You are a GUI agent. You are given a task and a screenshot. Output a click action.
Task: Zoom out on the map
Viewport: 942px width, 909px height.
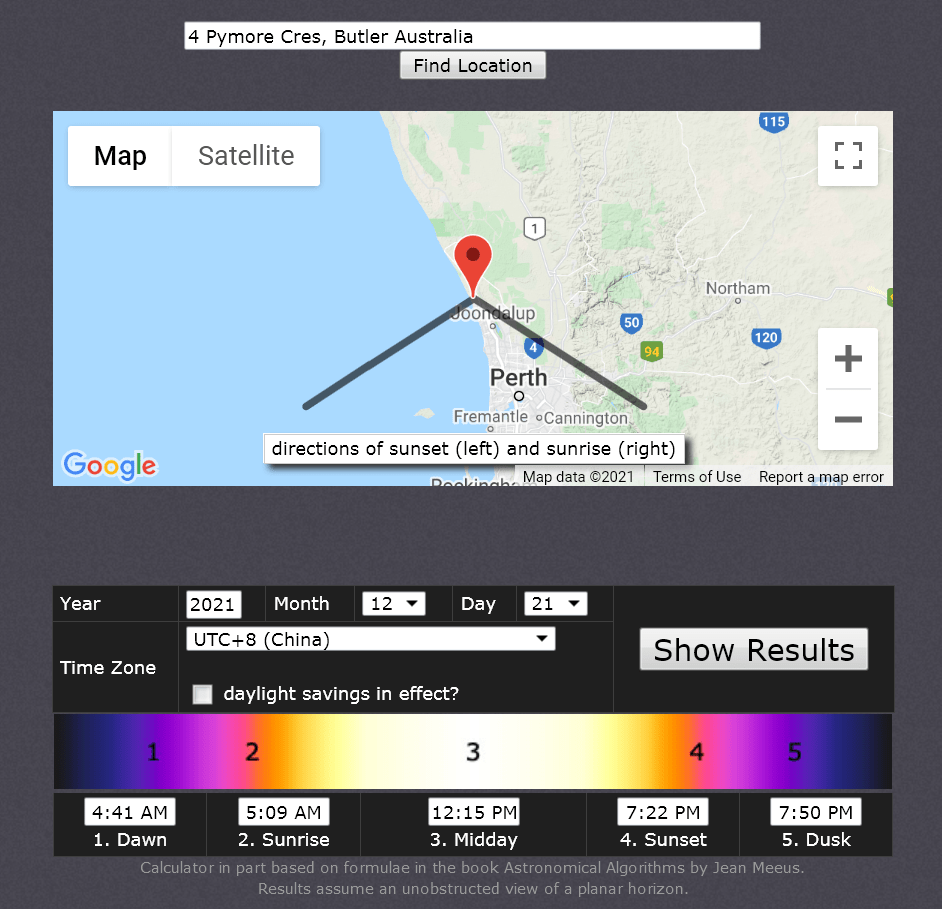tap(847, 419)
